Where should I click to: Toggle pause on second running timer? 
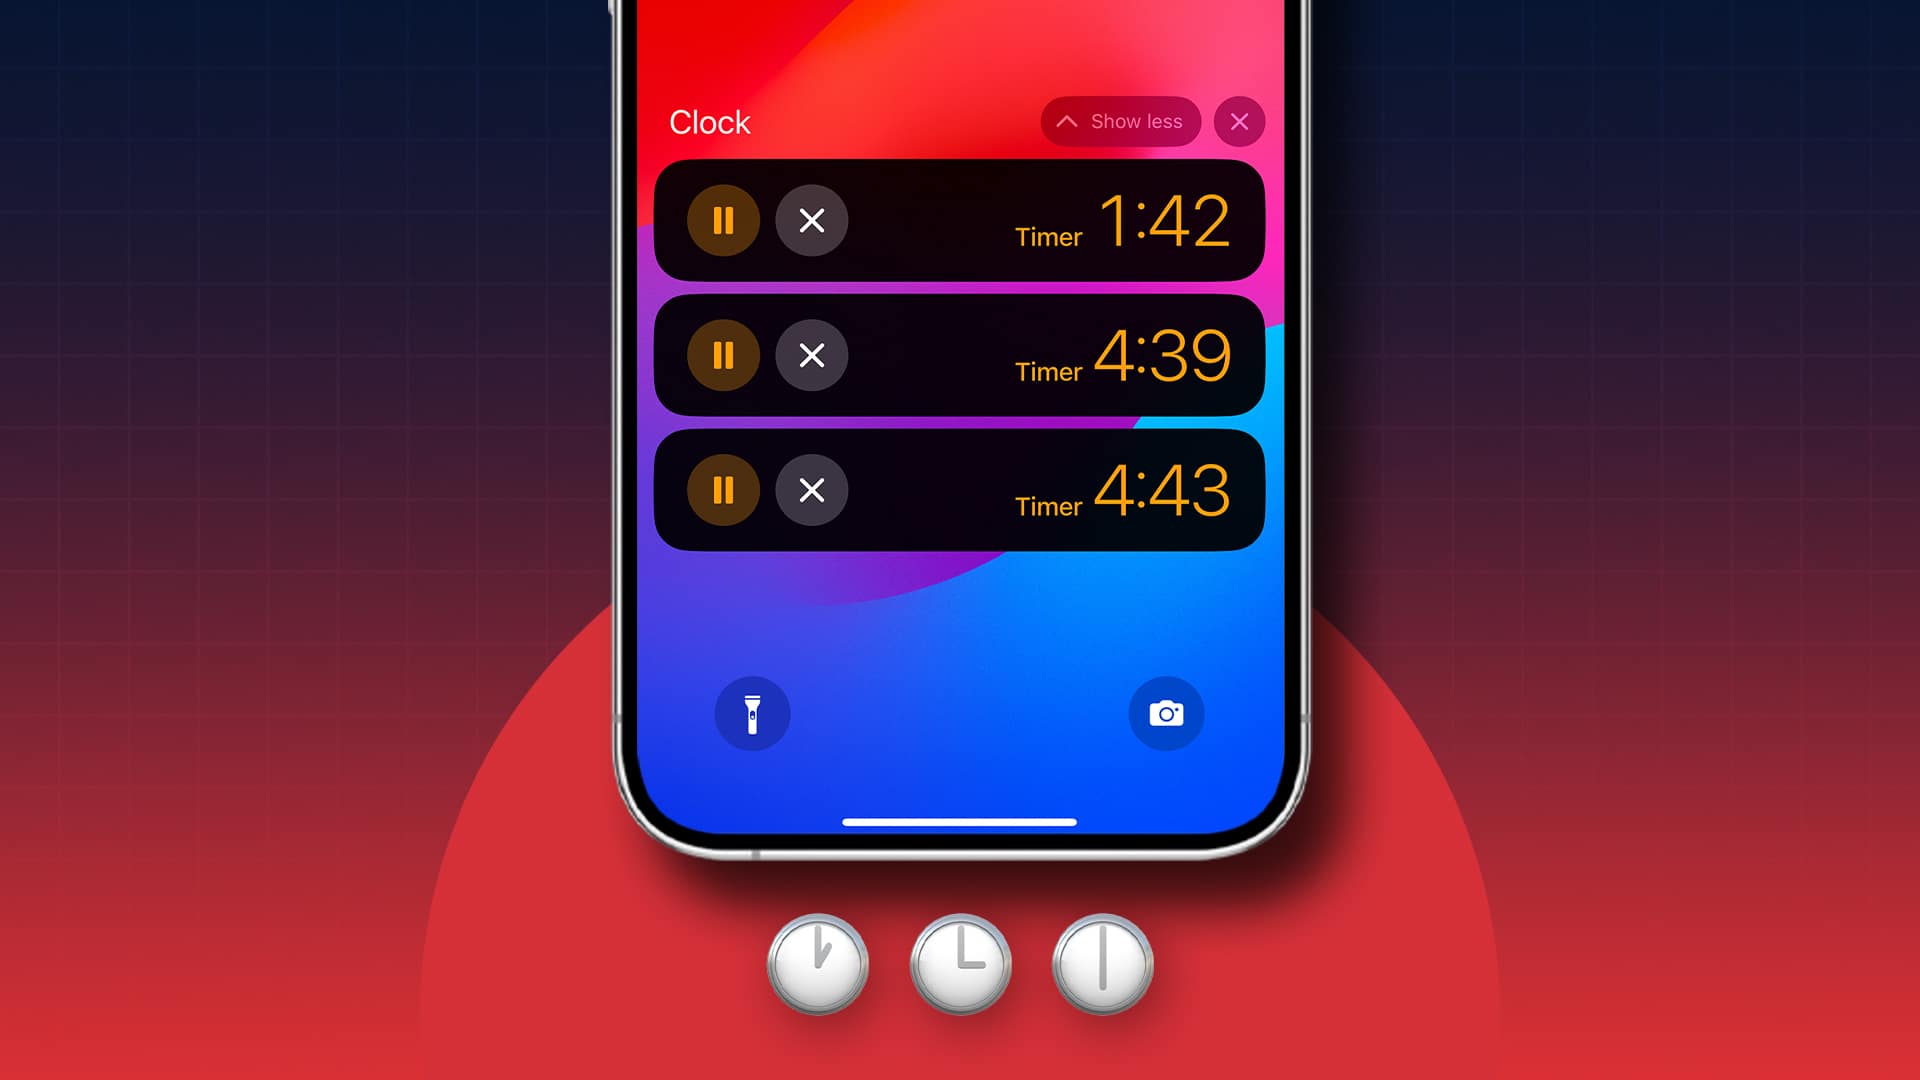723,355
